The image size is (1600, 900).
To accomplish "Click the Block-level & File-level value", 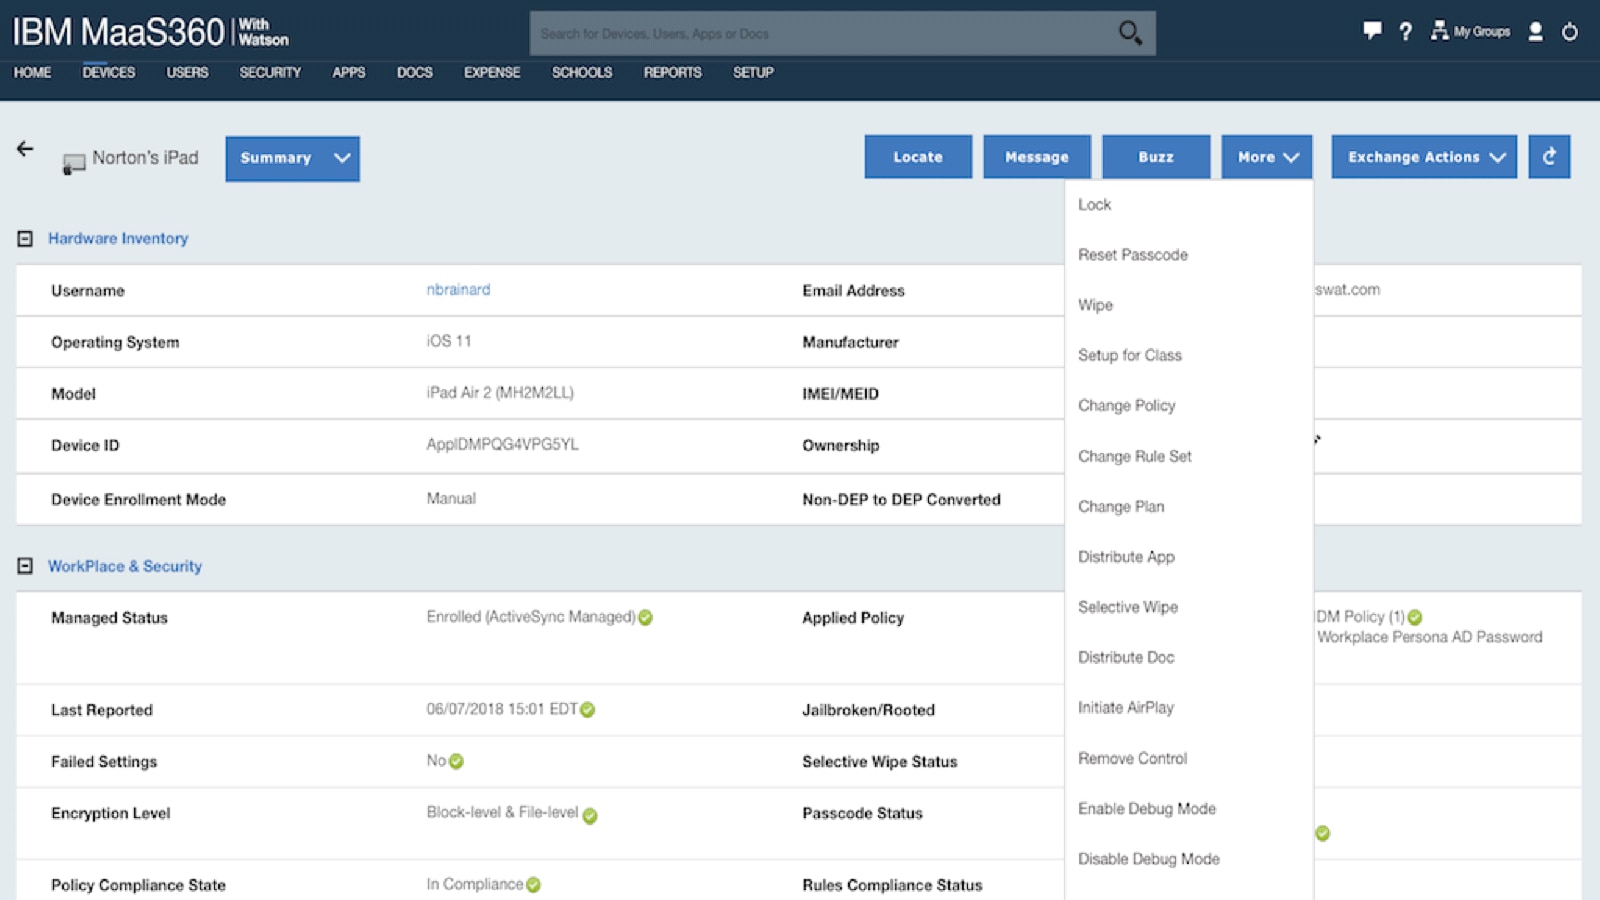I will (502, 812).
